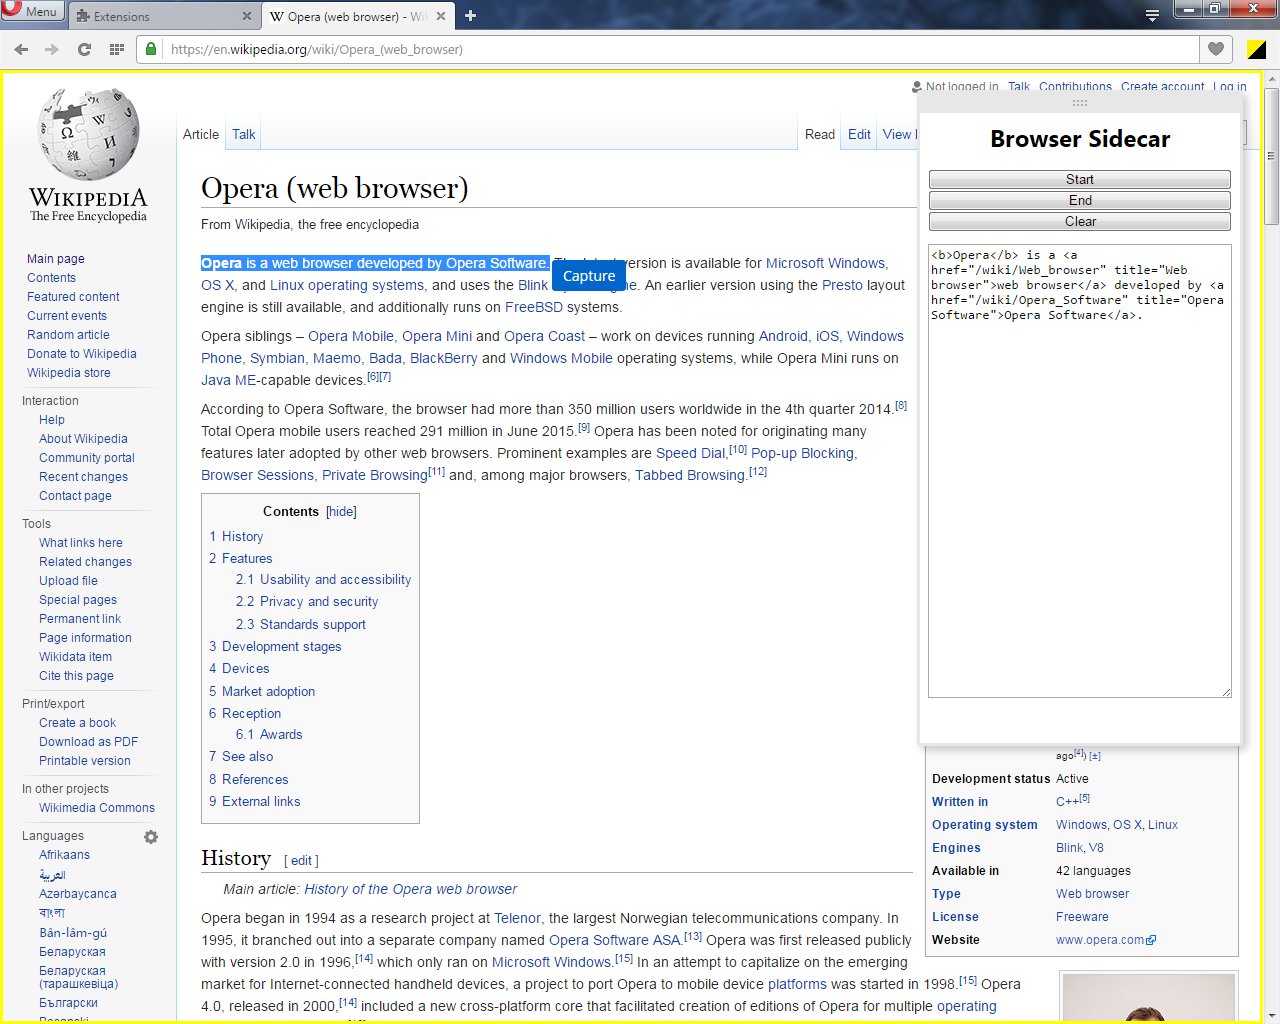Open the Speed Dial grid icon
The width and height of the screenshot is (1280, 1024).
point(116,49)
